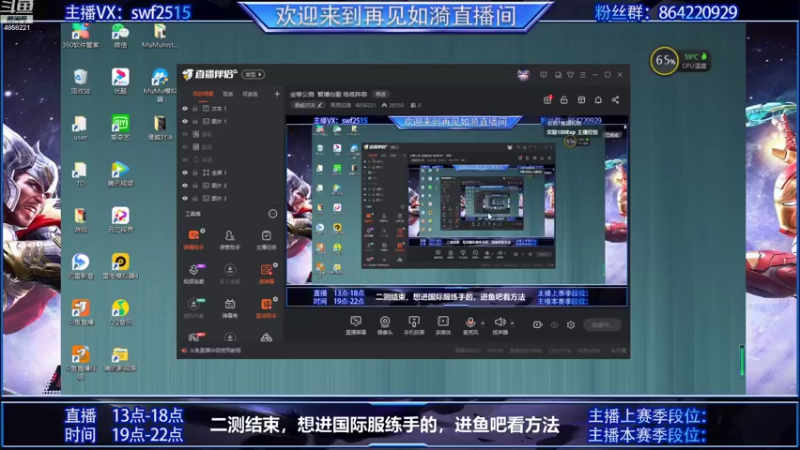Screen dimensions: 800x450
Task: Open 微信 WeChat desktop shortcut
Action: (x=120, y=36)
